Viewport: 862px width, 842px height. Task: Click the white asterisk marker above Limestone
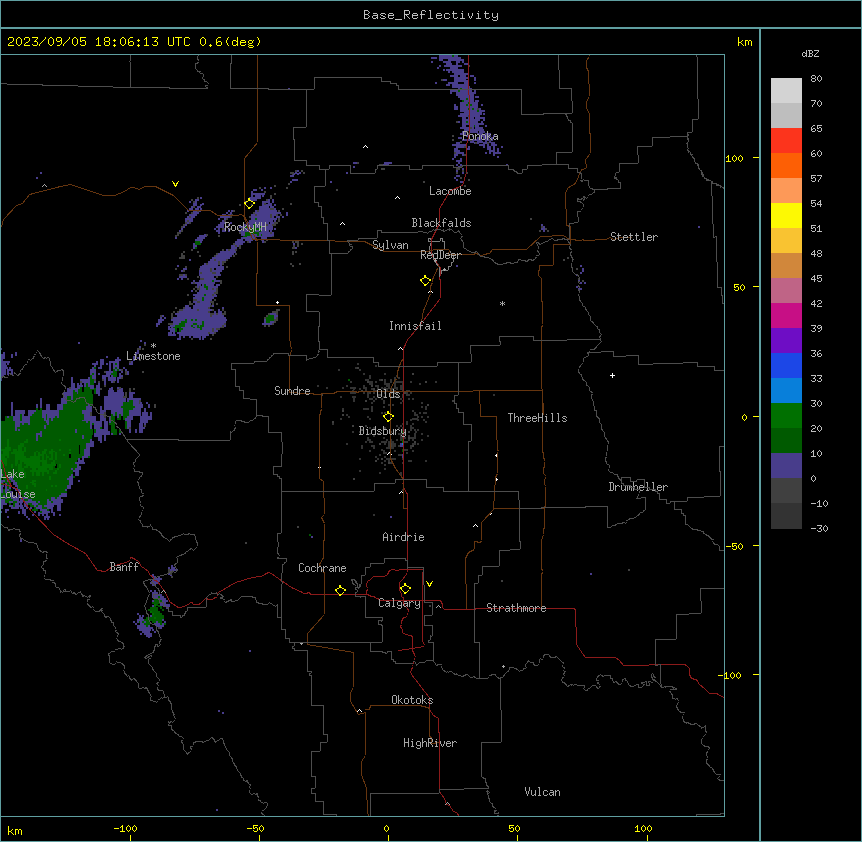point(153,346)
